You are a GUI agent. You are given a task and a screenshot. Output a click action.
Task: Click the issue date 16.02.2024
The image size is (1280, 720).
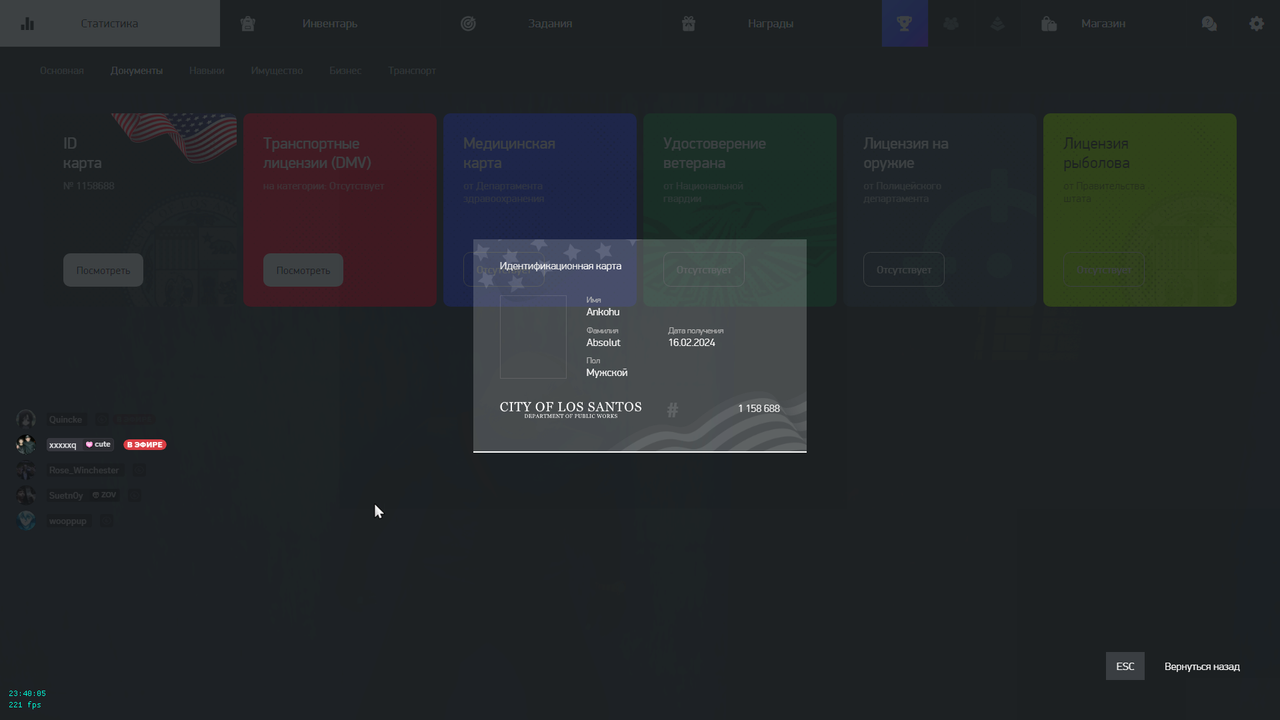(692, 342)
